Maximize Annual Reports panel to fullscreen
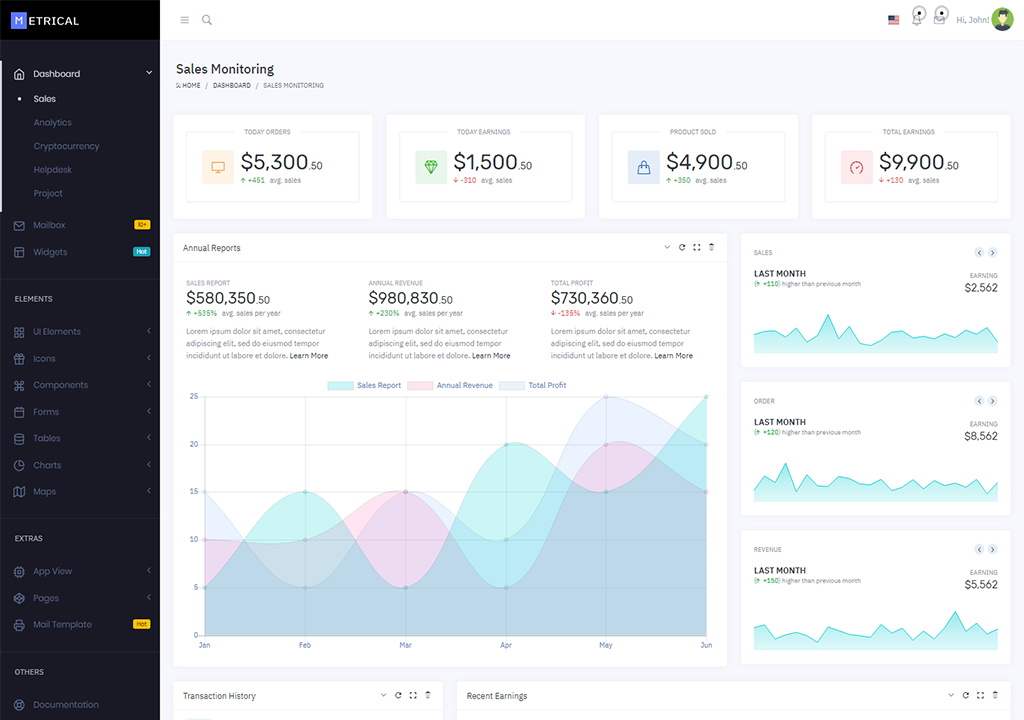This screenshot has width=1024, height=720. tap(697, 247)
